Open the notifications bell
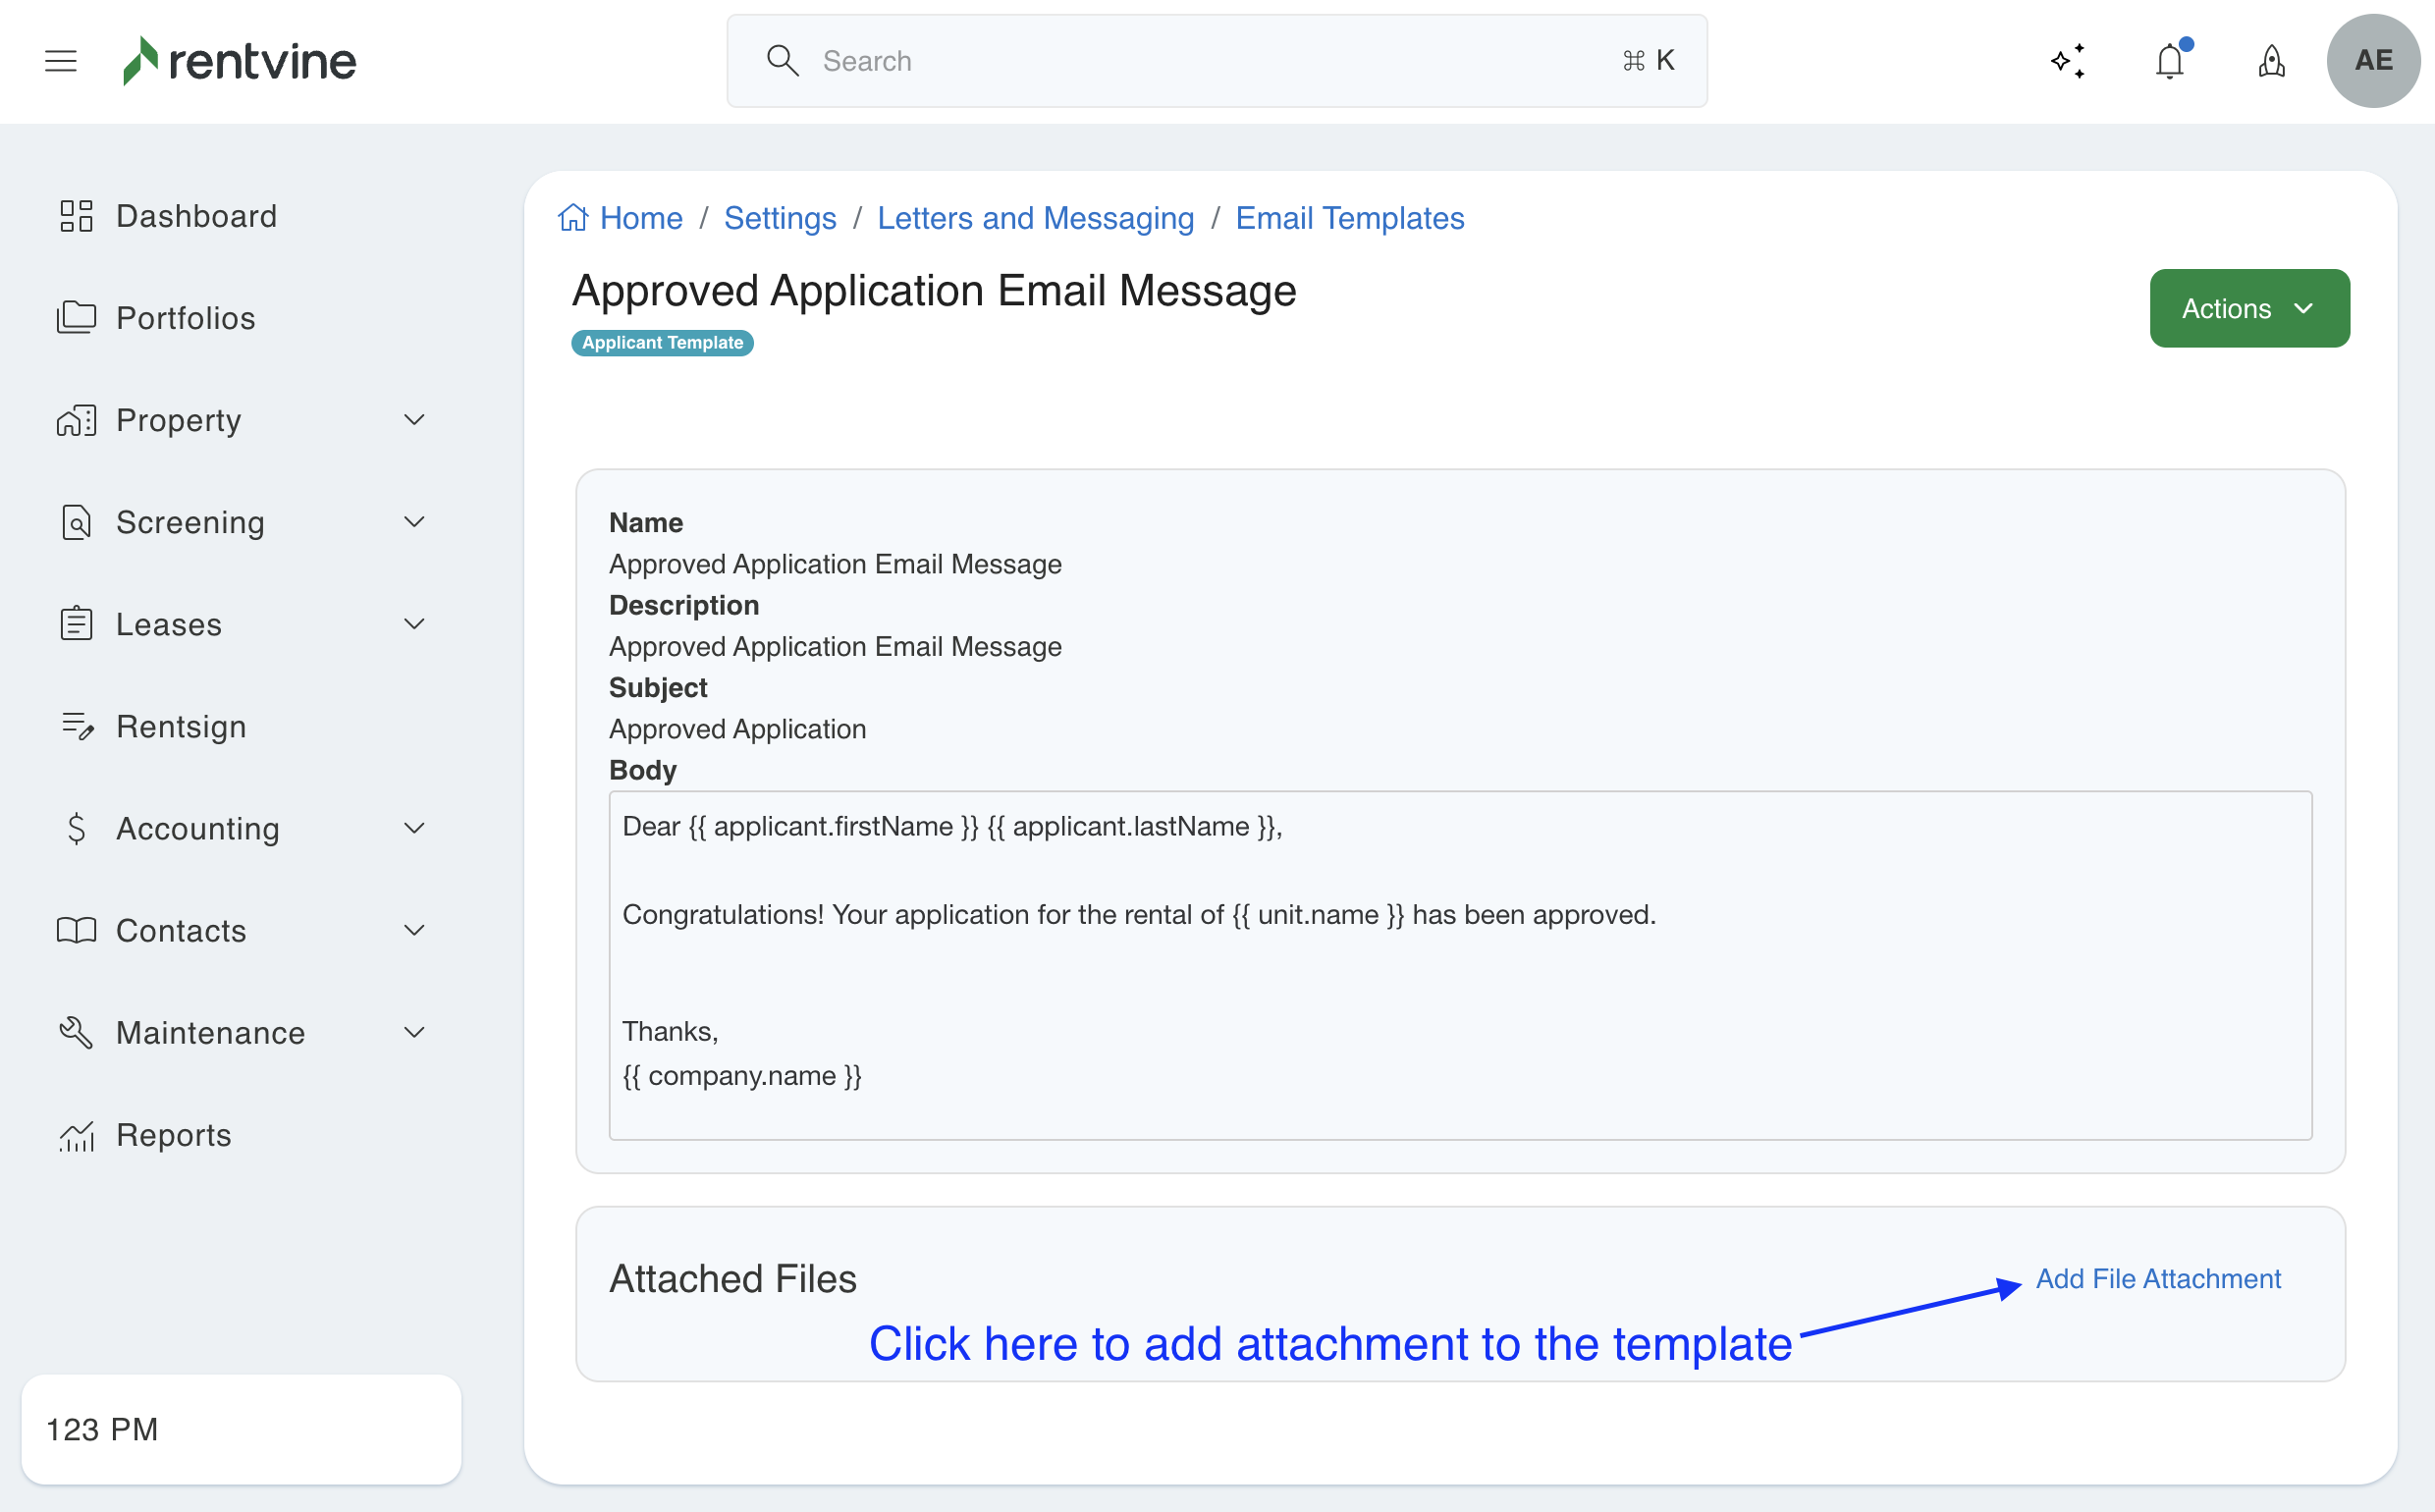 tap(2169, 61)
